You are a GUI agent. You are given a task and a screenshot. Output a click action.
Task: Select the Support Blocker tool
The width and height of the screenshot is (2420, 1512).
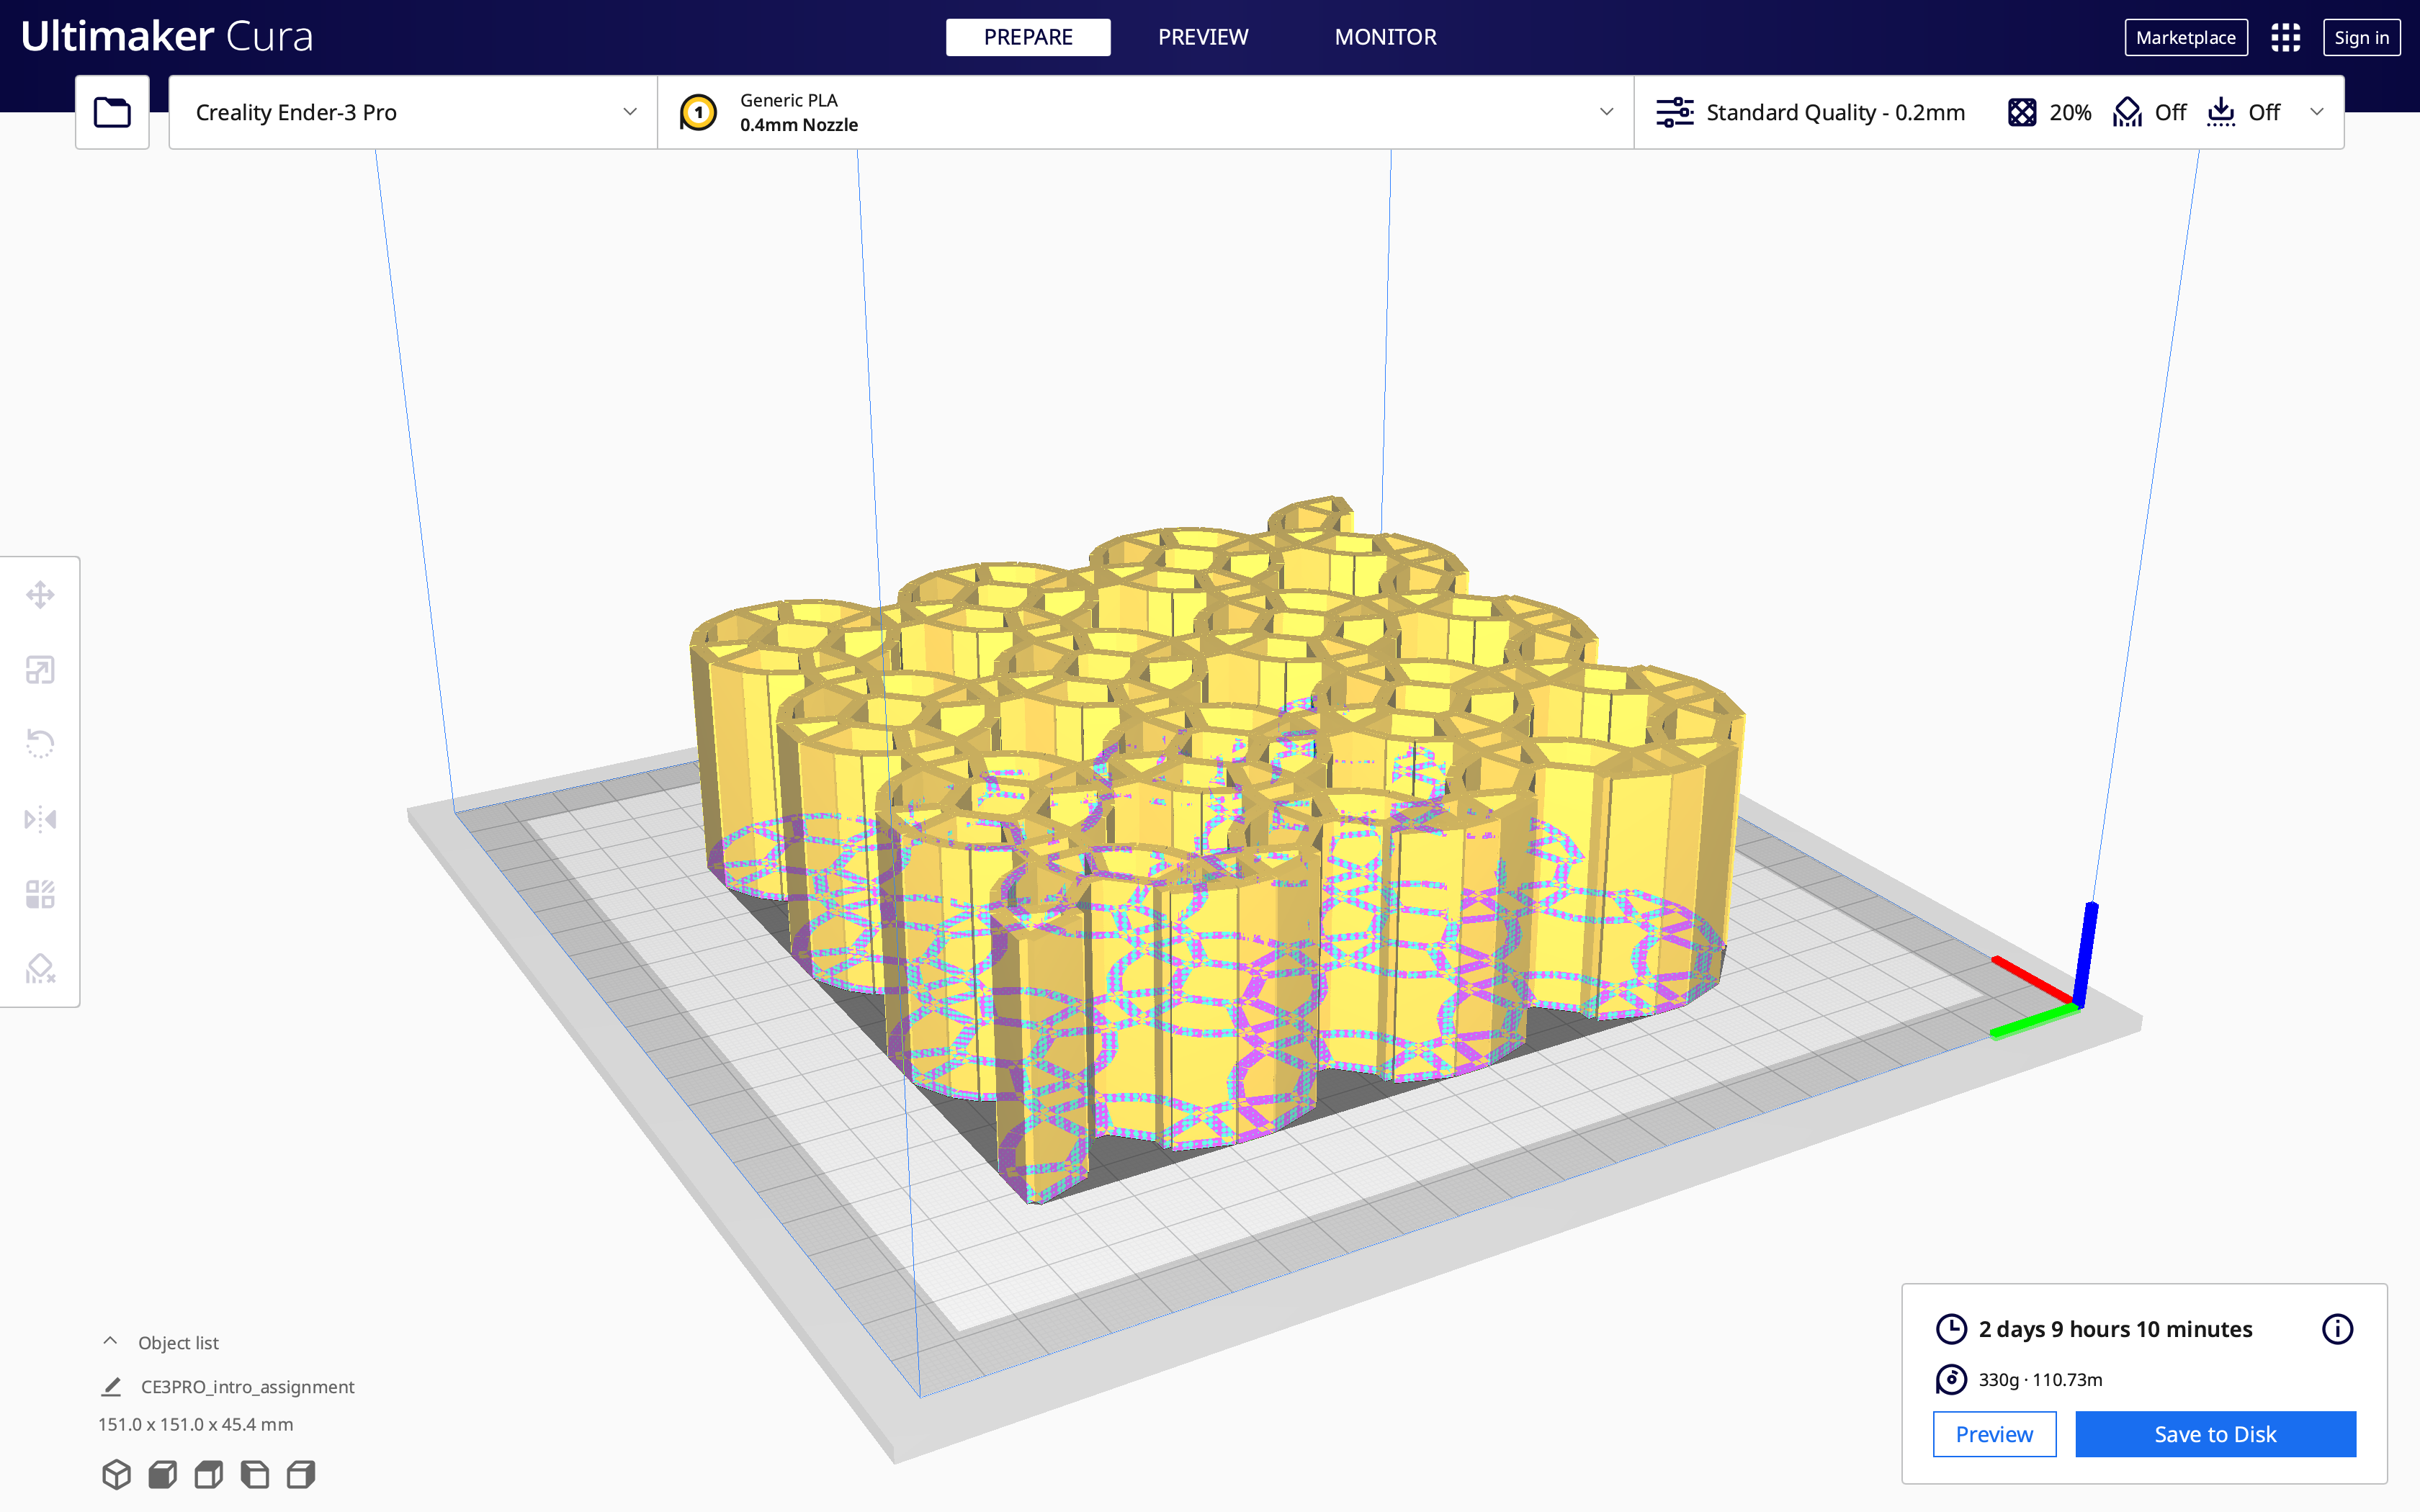[40, 968]
